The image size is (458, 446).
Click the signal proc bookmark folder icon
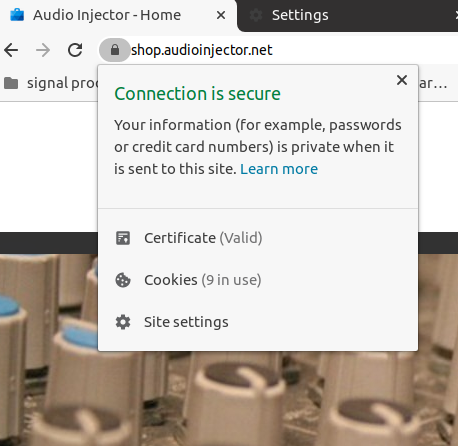pyautogui.click(x=11, y=83)
